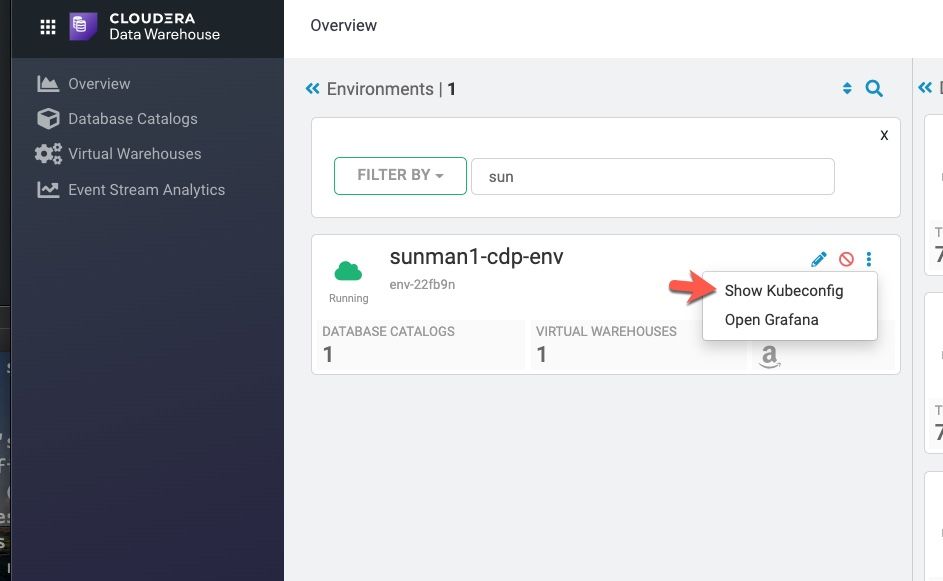This screenshot has width=943, height=581.
Task: Click the Environments search magnifier icon
Action: click(874, 88)
